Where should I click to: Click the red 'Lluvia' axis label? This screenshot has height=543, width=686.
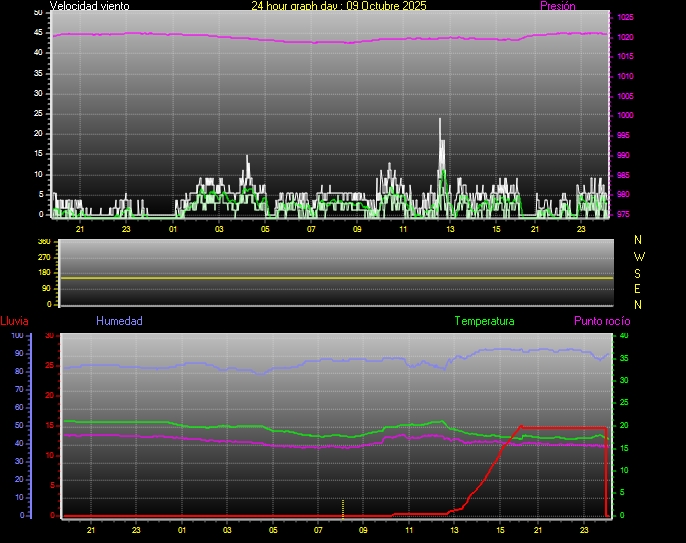click(14, 321)
